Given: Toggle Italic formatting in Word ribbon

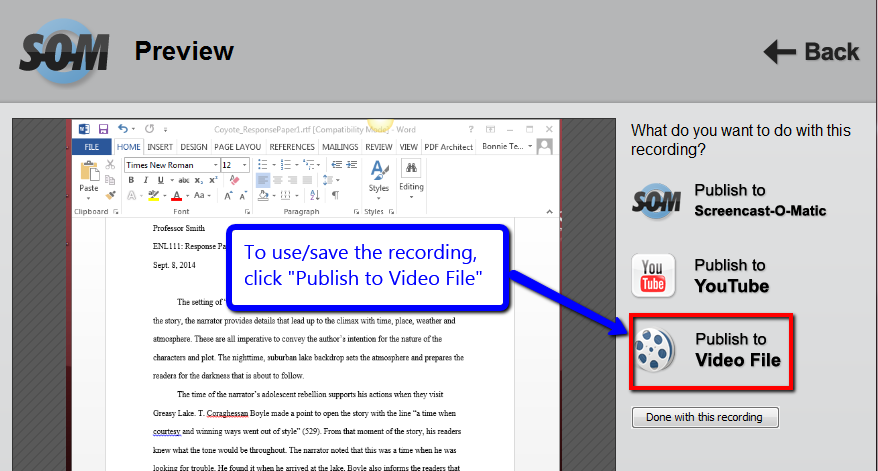Looking at the screenshot, I should 146,180.
